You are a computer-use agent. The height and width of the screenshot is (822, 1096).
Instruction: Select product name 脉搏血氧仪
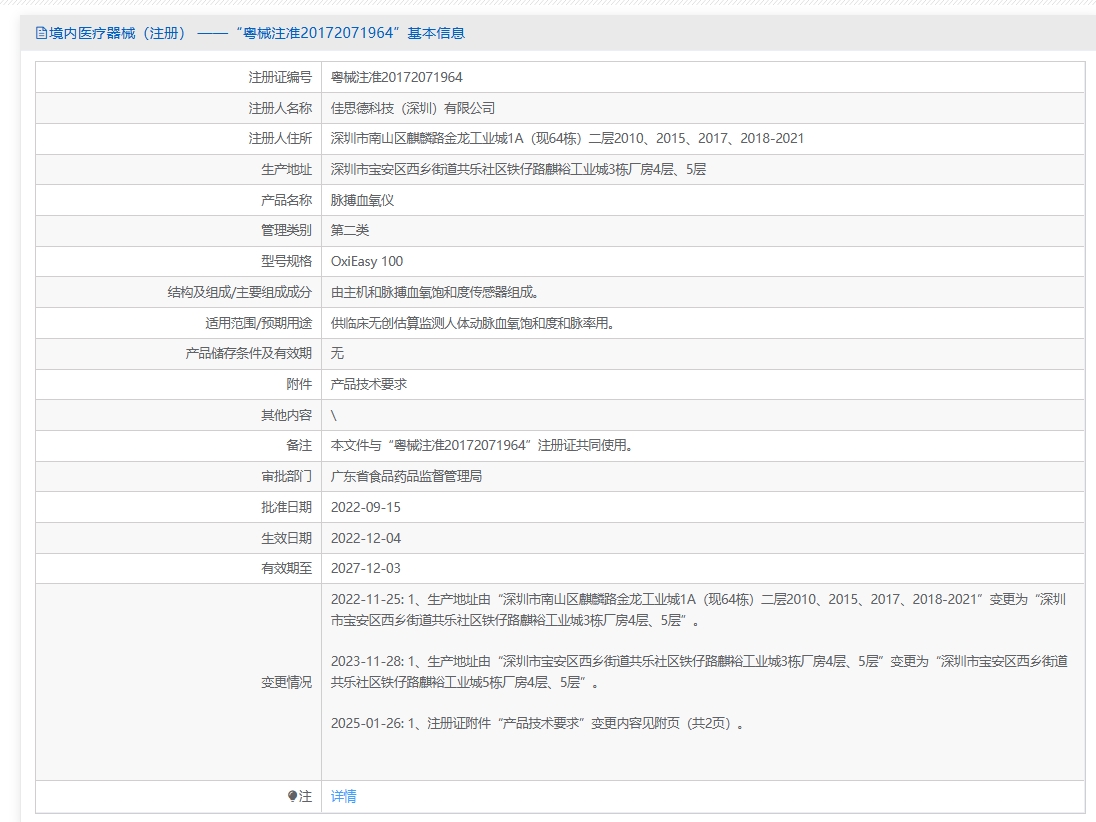(362, 200)
